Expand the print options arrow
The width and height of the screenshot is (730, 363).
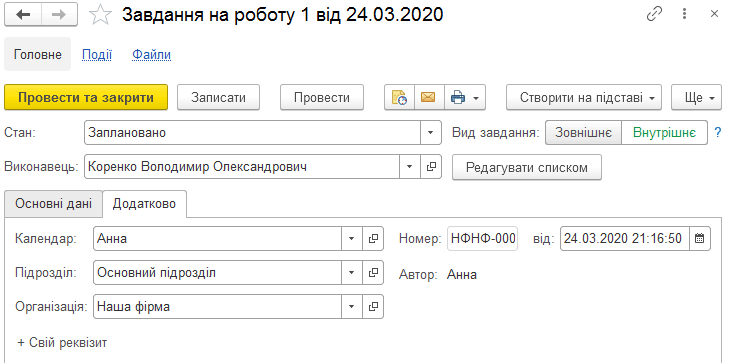click(x=476, y=98)
